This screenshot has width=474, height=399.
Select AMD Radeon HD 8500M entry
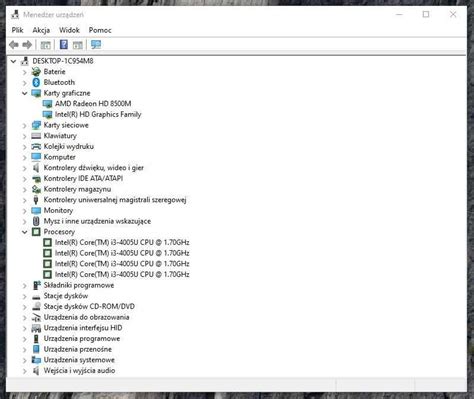[x=93, y=104]
